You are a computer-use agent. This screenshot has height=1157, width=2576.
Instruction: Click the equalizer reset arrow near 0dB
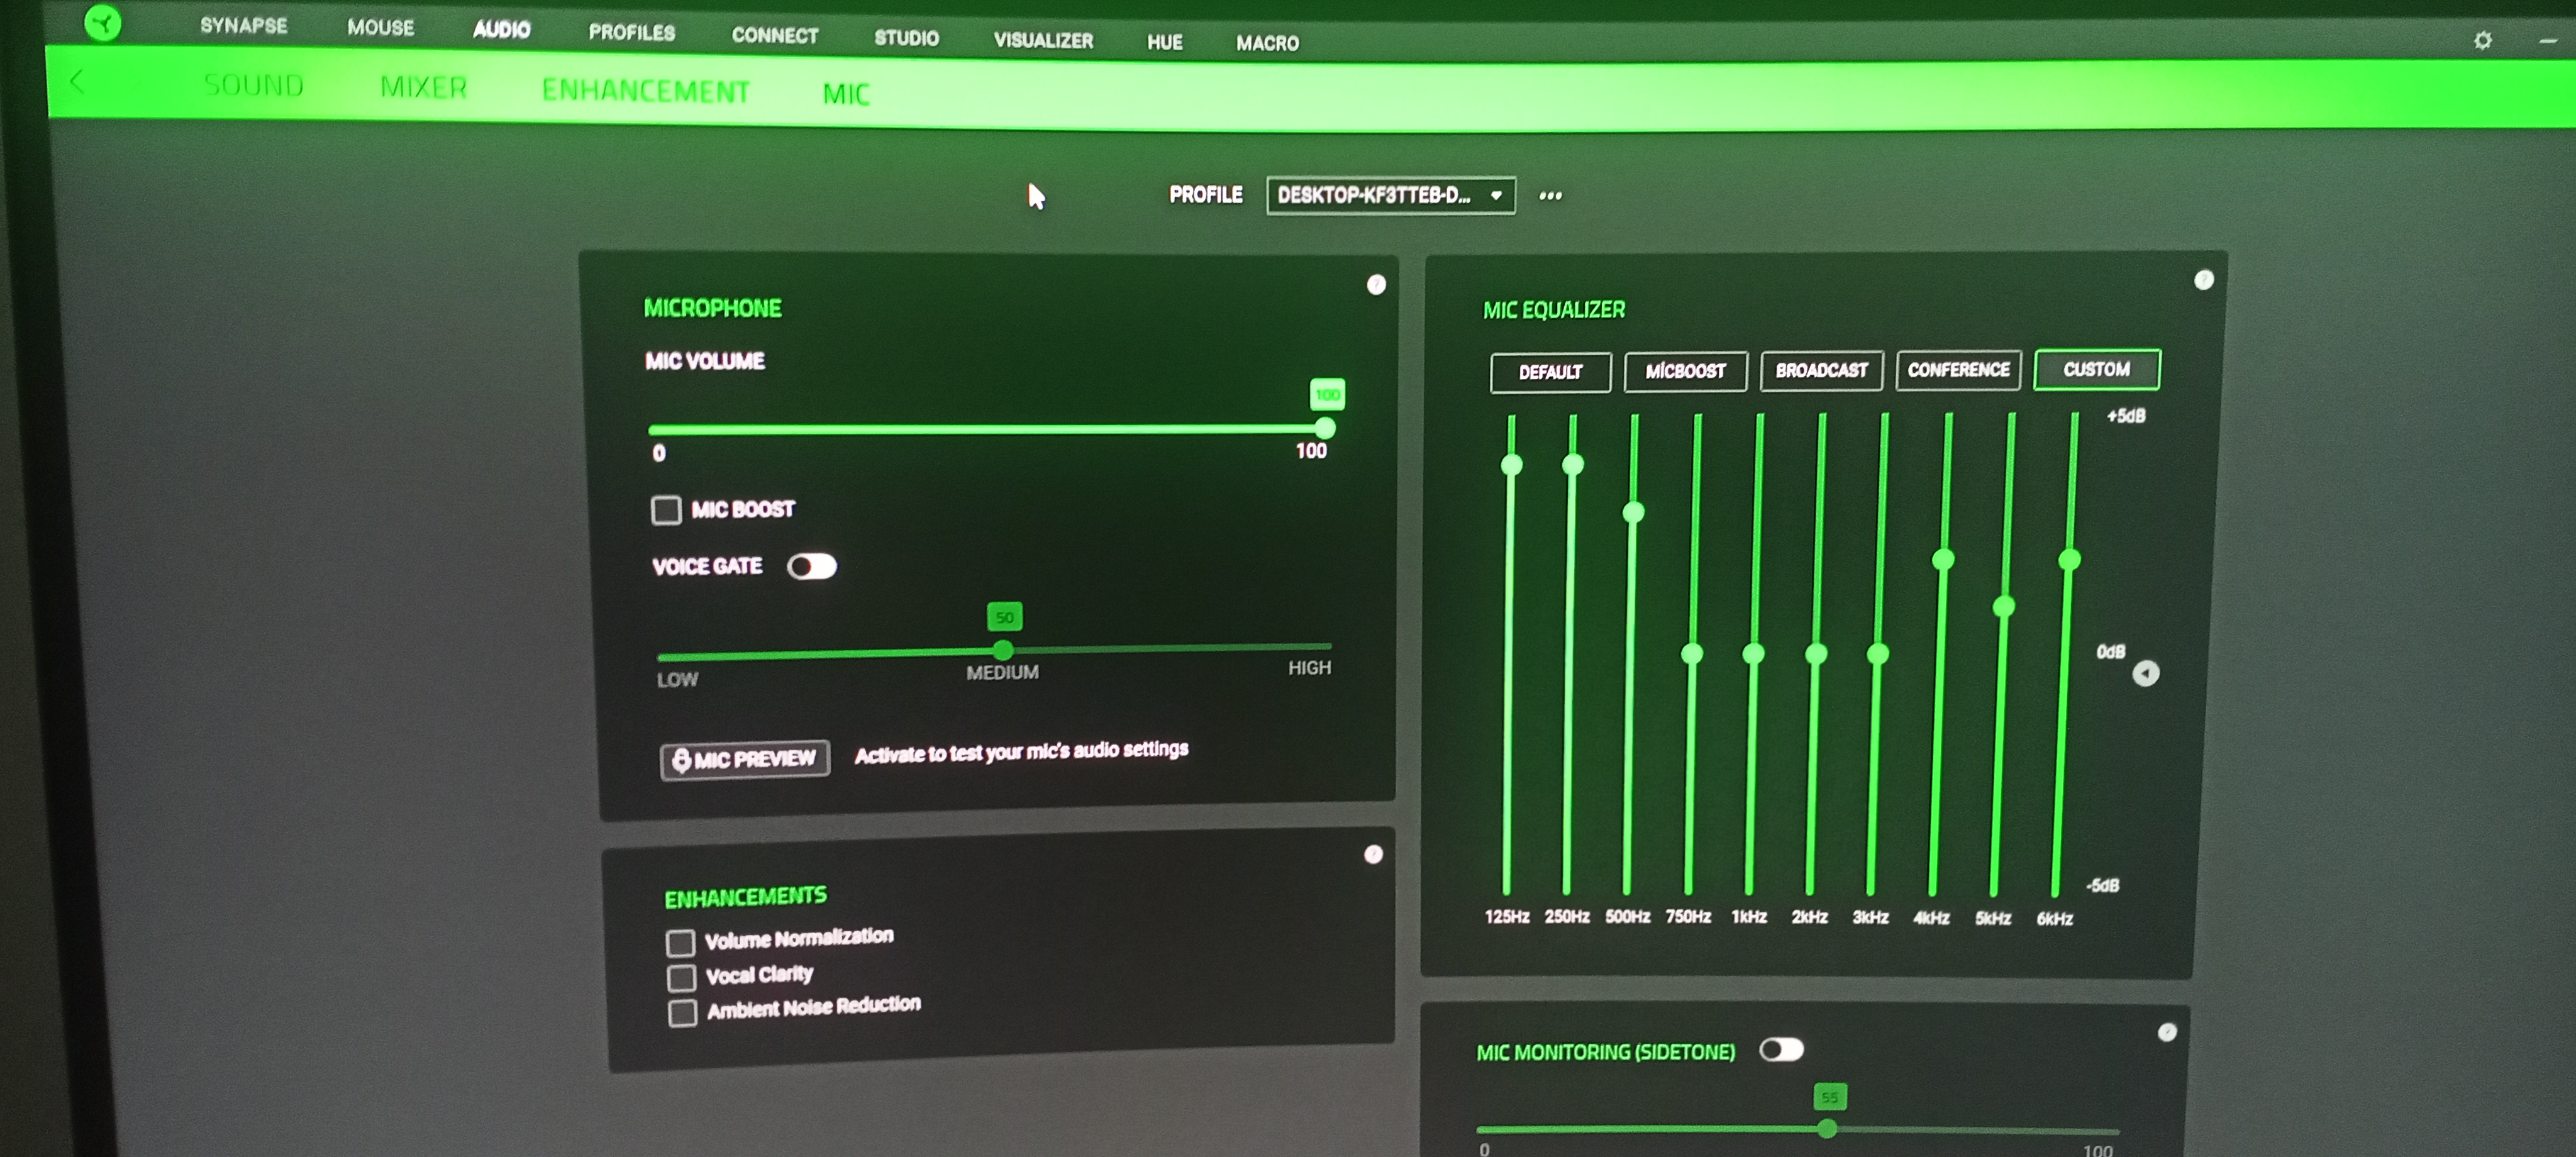tap(2145, 673)
